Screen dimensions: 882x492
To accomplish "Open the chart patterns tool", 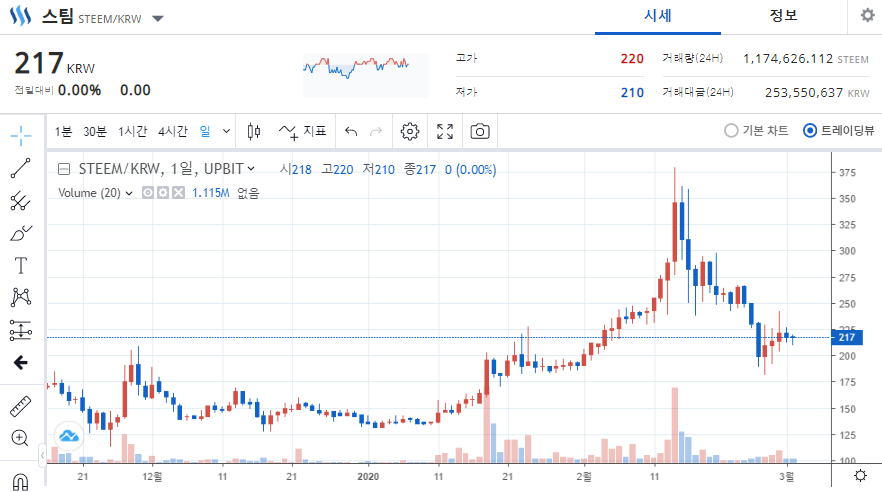I will [21, 297].
